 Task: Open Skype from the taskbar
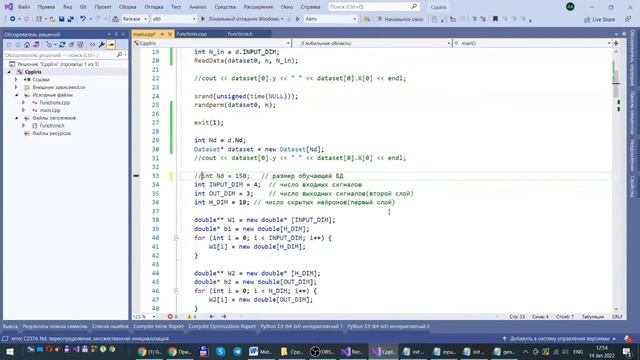(221, 351)
